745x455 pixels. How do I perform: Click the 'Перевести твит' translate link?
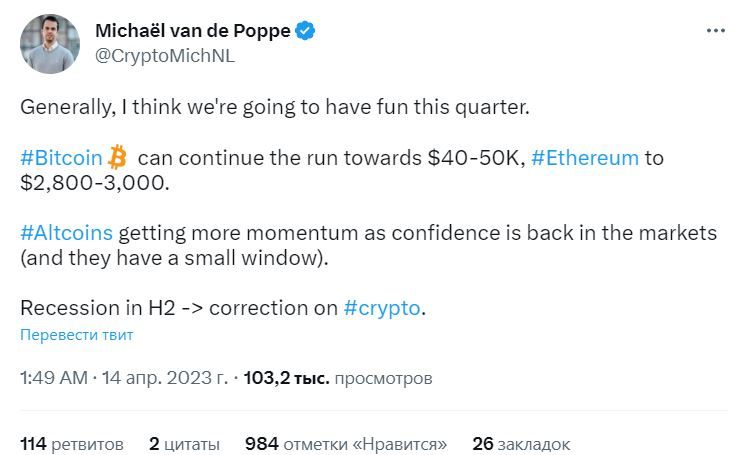(76, 335)
